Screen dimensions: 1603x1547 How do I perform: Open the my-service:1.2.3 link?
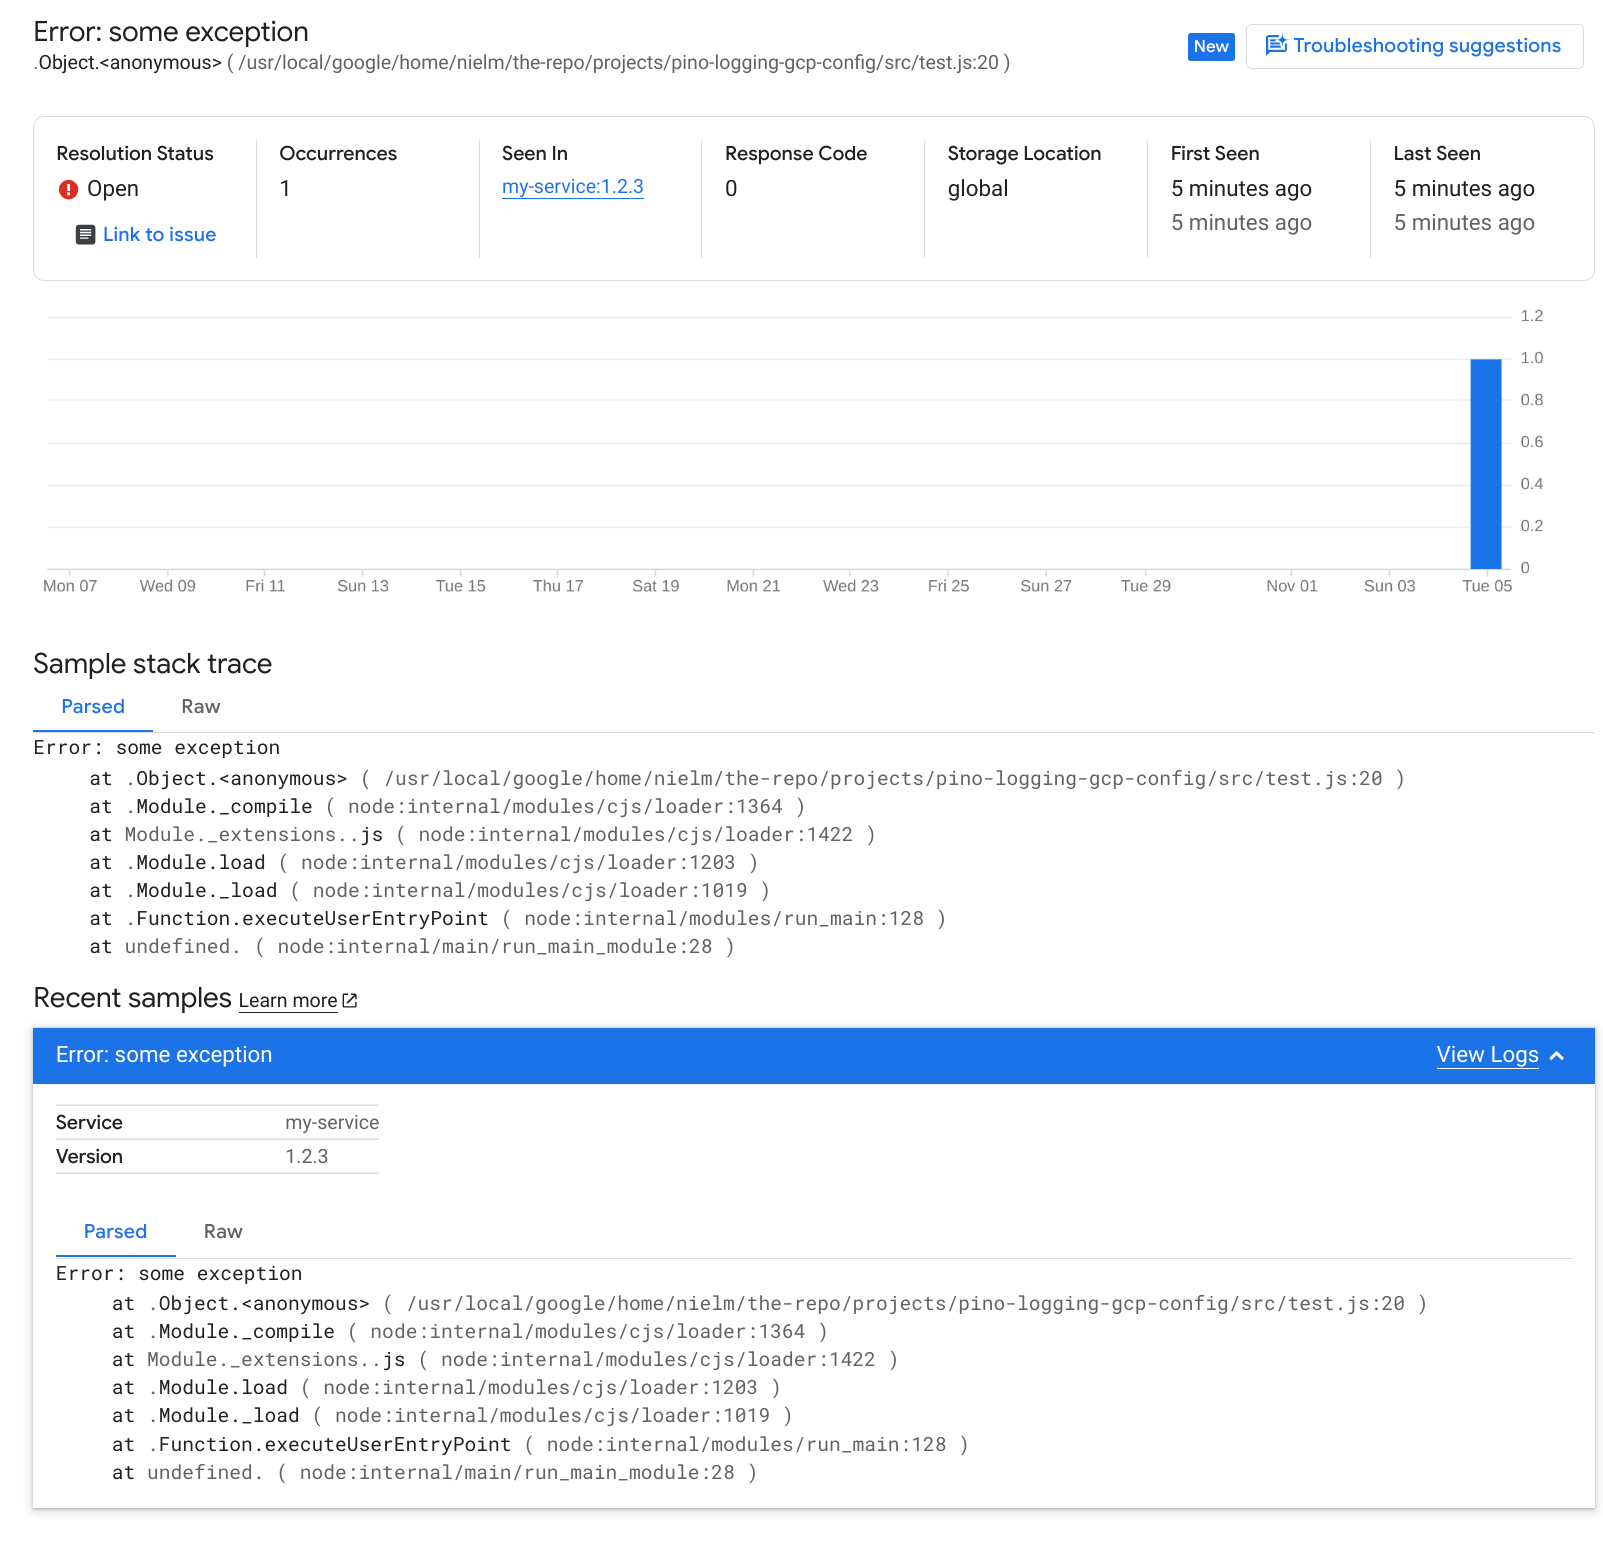(x=573, y=187)
